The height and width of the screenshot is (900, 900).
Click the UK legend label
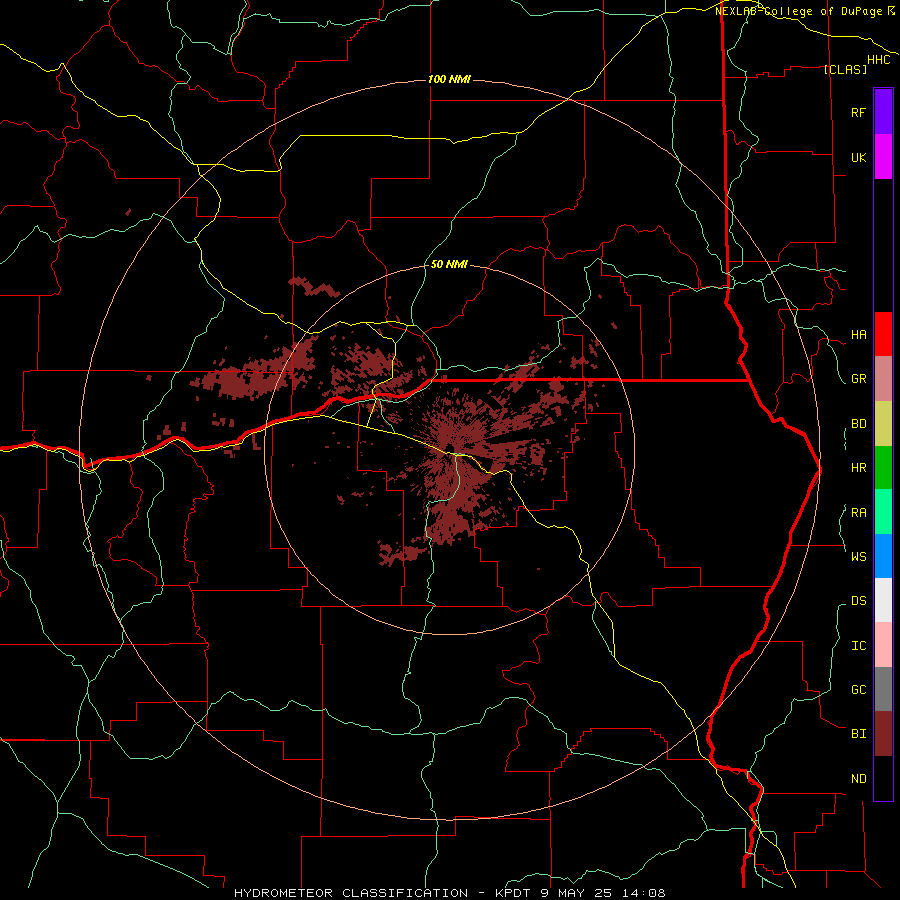pos(858,158)
